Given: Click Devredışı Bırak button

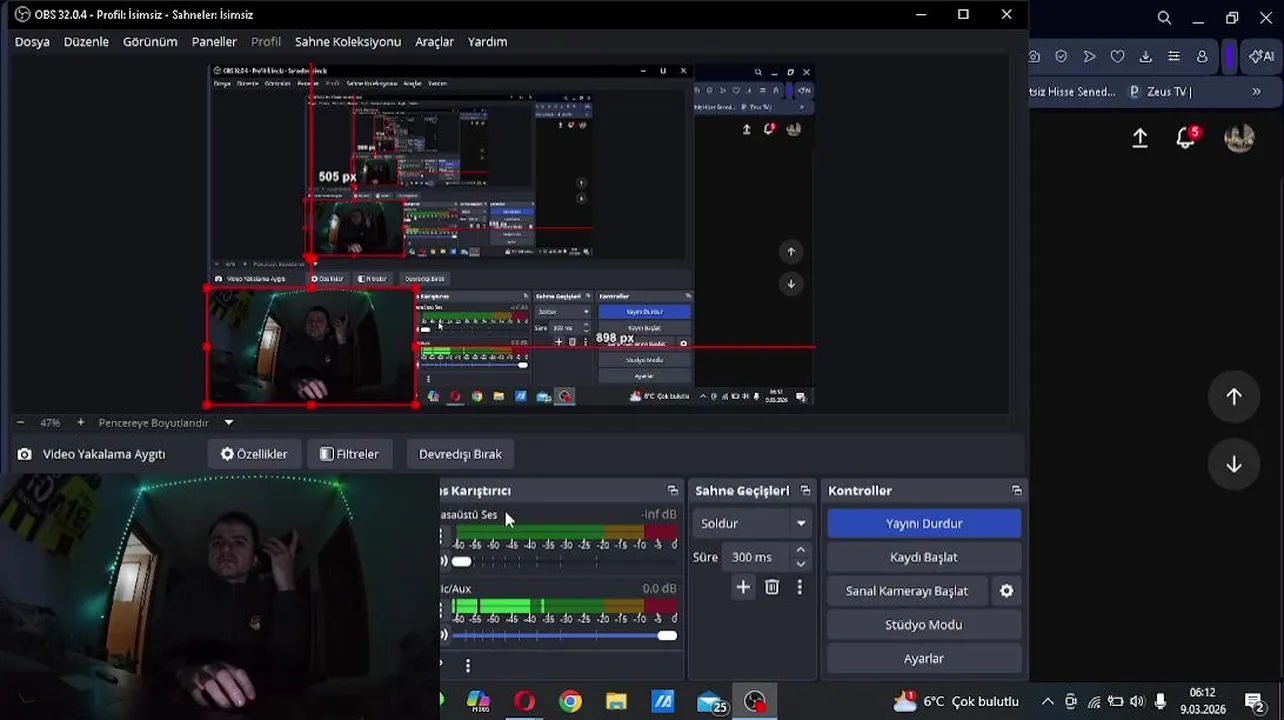Looking at the screenshot, I should (x=460, y=454).
